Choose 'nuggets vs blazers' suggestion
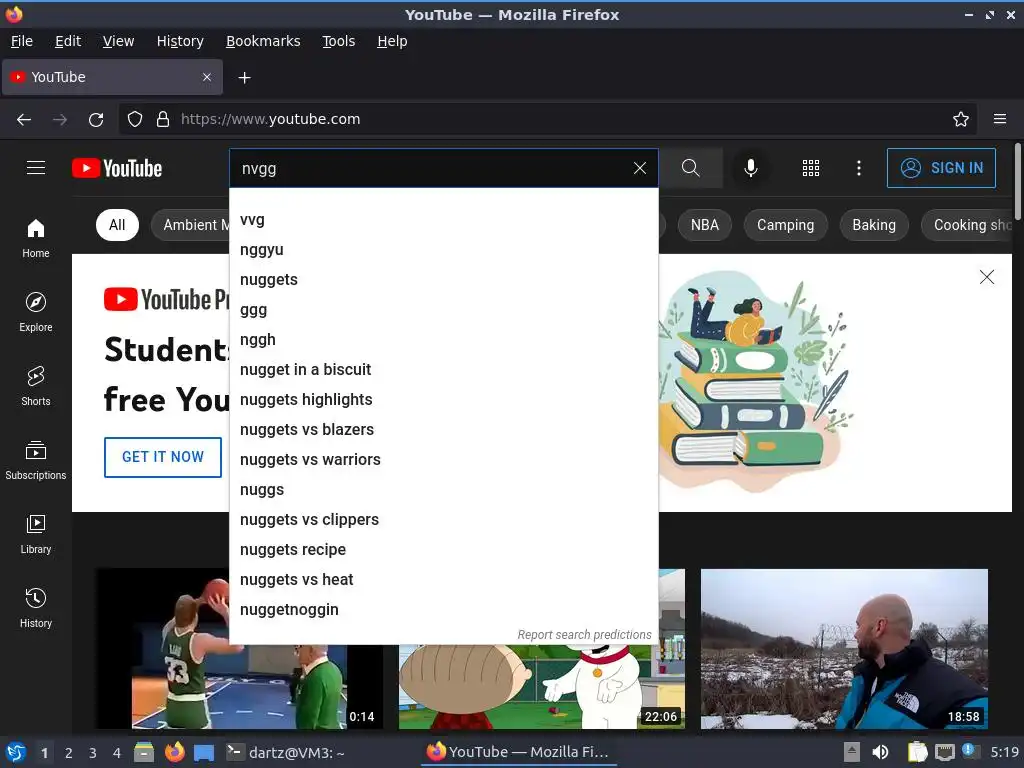 pos(443,430)
